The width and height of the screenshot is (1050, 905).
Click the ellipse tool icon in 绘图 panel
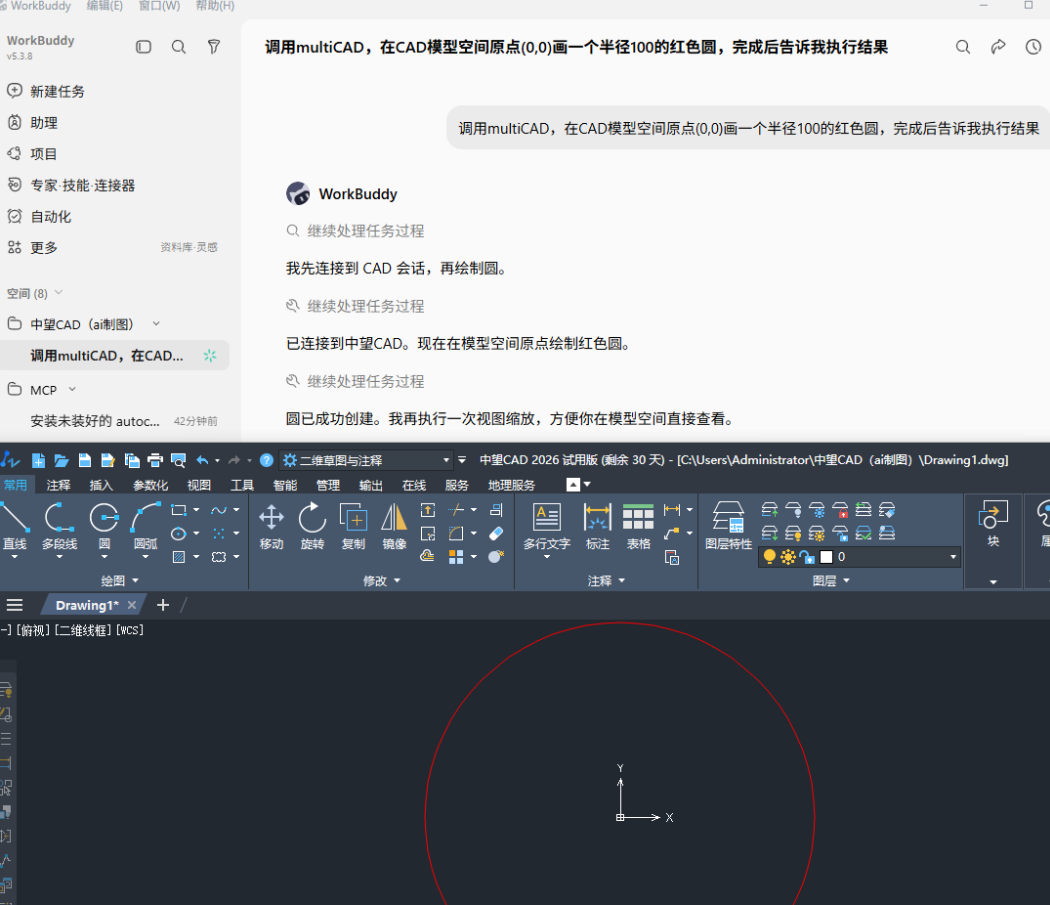[x=179, y=533]
